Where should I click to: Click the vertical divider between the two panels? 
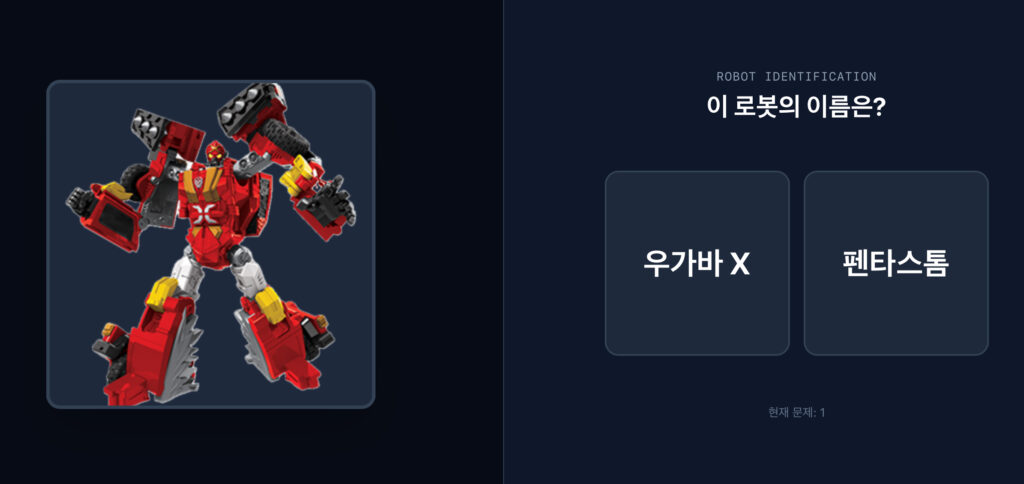504,242
